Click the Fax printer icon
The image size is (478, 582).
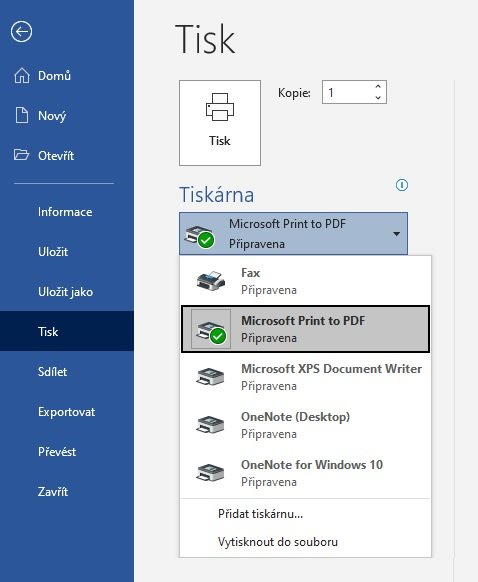[211, 281]
